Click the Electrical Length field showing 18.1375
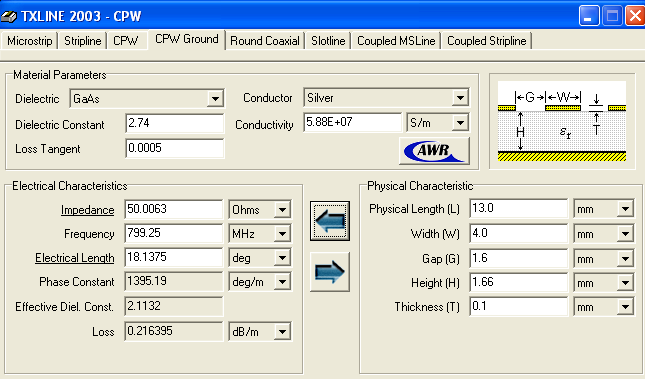This screenshot has width=645, height=379. click(x=174, y=257)
